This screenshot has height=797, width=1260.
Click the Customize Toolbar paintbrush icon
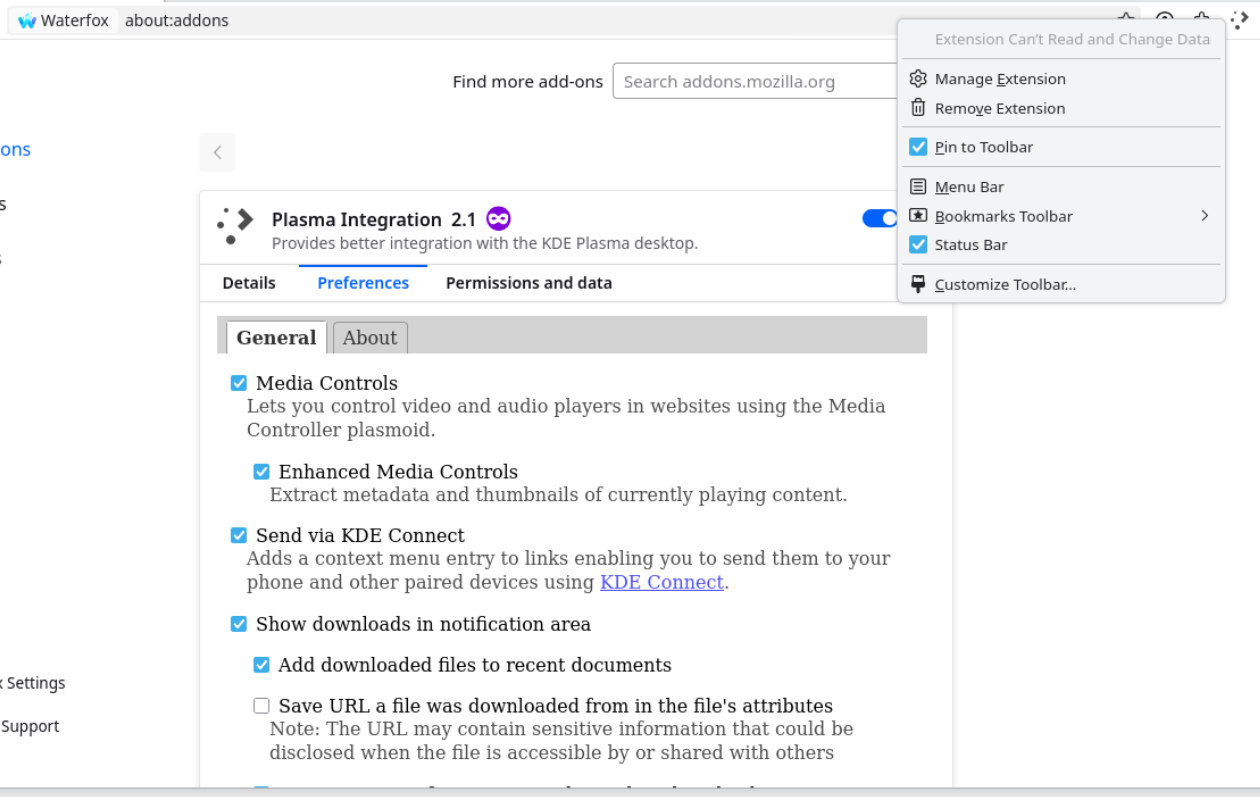click(918, 284)
